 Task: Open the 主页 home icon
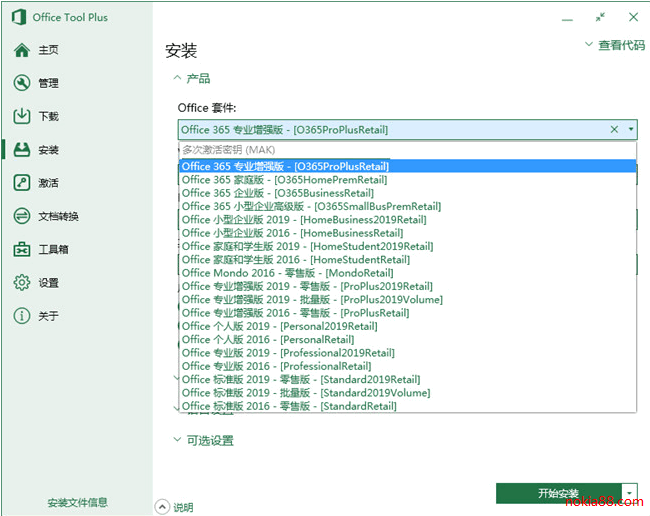click(x=22, y=50)
